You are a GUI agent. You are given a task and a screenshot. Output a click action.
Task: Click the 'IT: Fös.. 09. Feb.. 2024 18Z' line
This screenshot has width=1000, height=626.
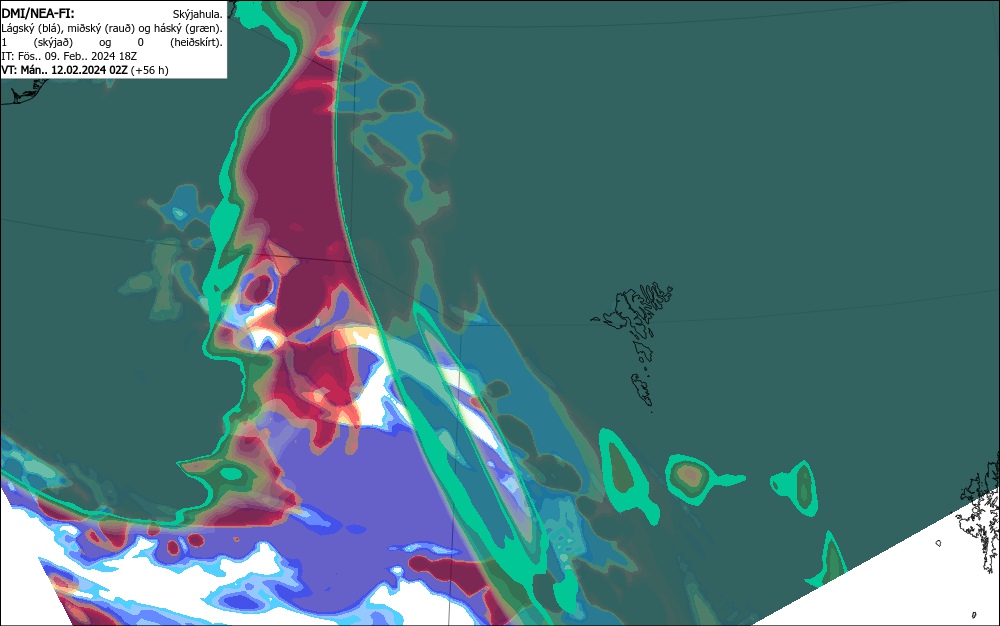coord(69,56)
